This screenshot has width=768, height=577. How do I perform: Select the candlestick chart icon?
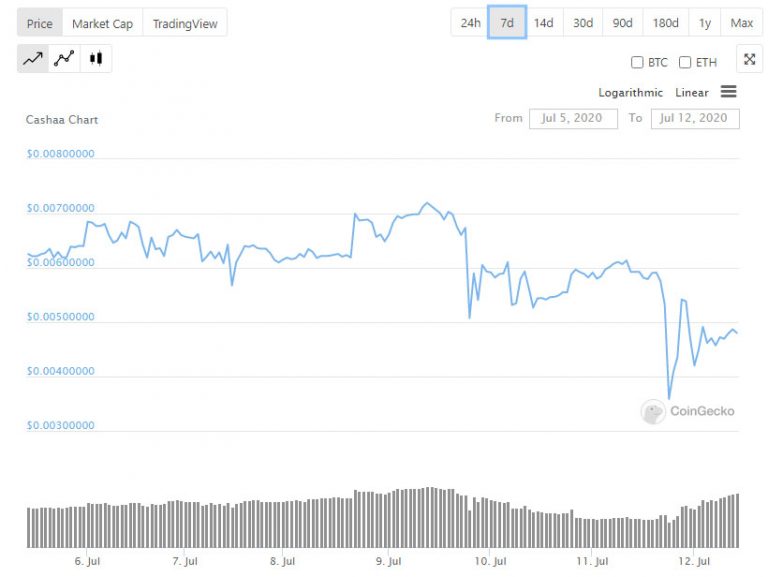(96, 59)
